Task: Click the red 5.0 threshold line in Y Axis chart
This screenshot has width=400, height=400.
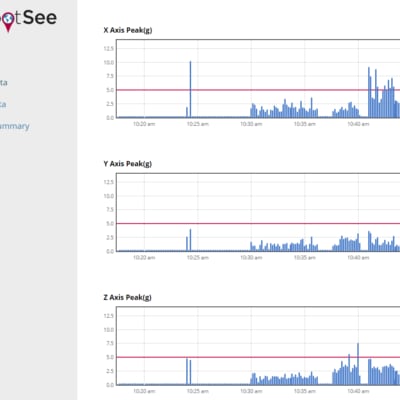Action: coord(258,224)
